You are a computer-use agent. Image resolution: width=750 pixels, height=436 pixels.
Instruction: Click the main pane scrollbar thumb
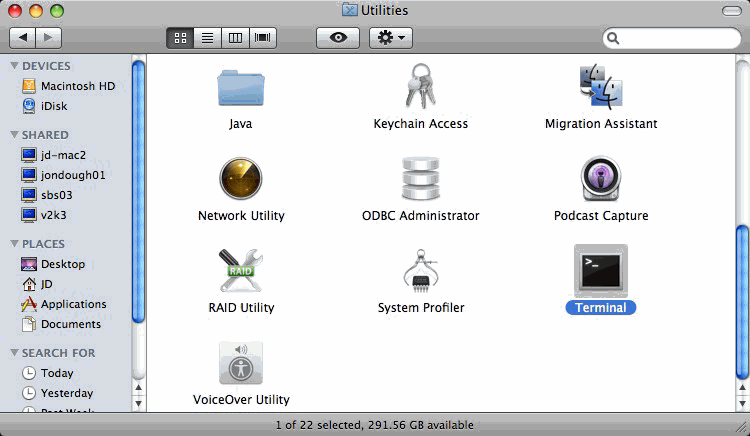[742, 302]
